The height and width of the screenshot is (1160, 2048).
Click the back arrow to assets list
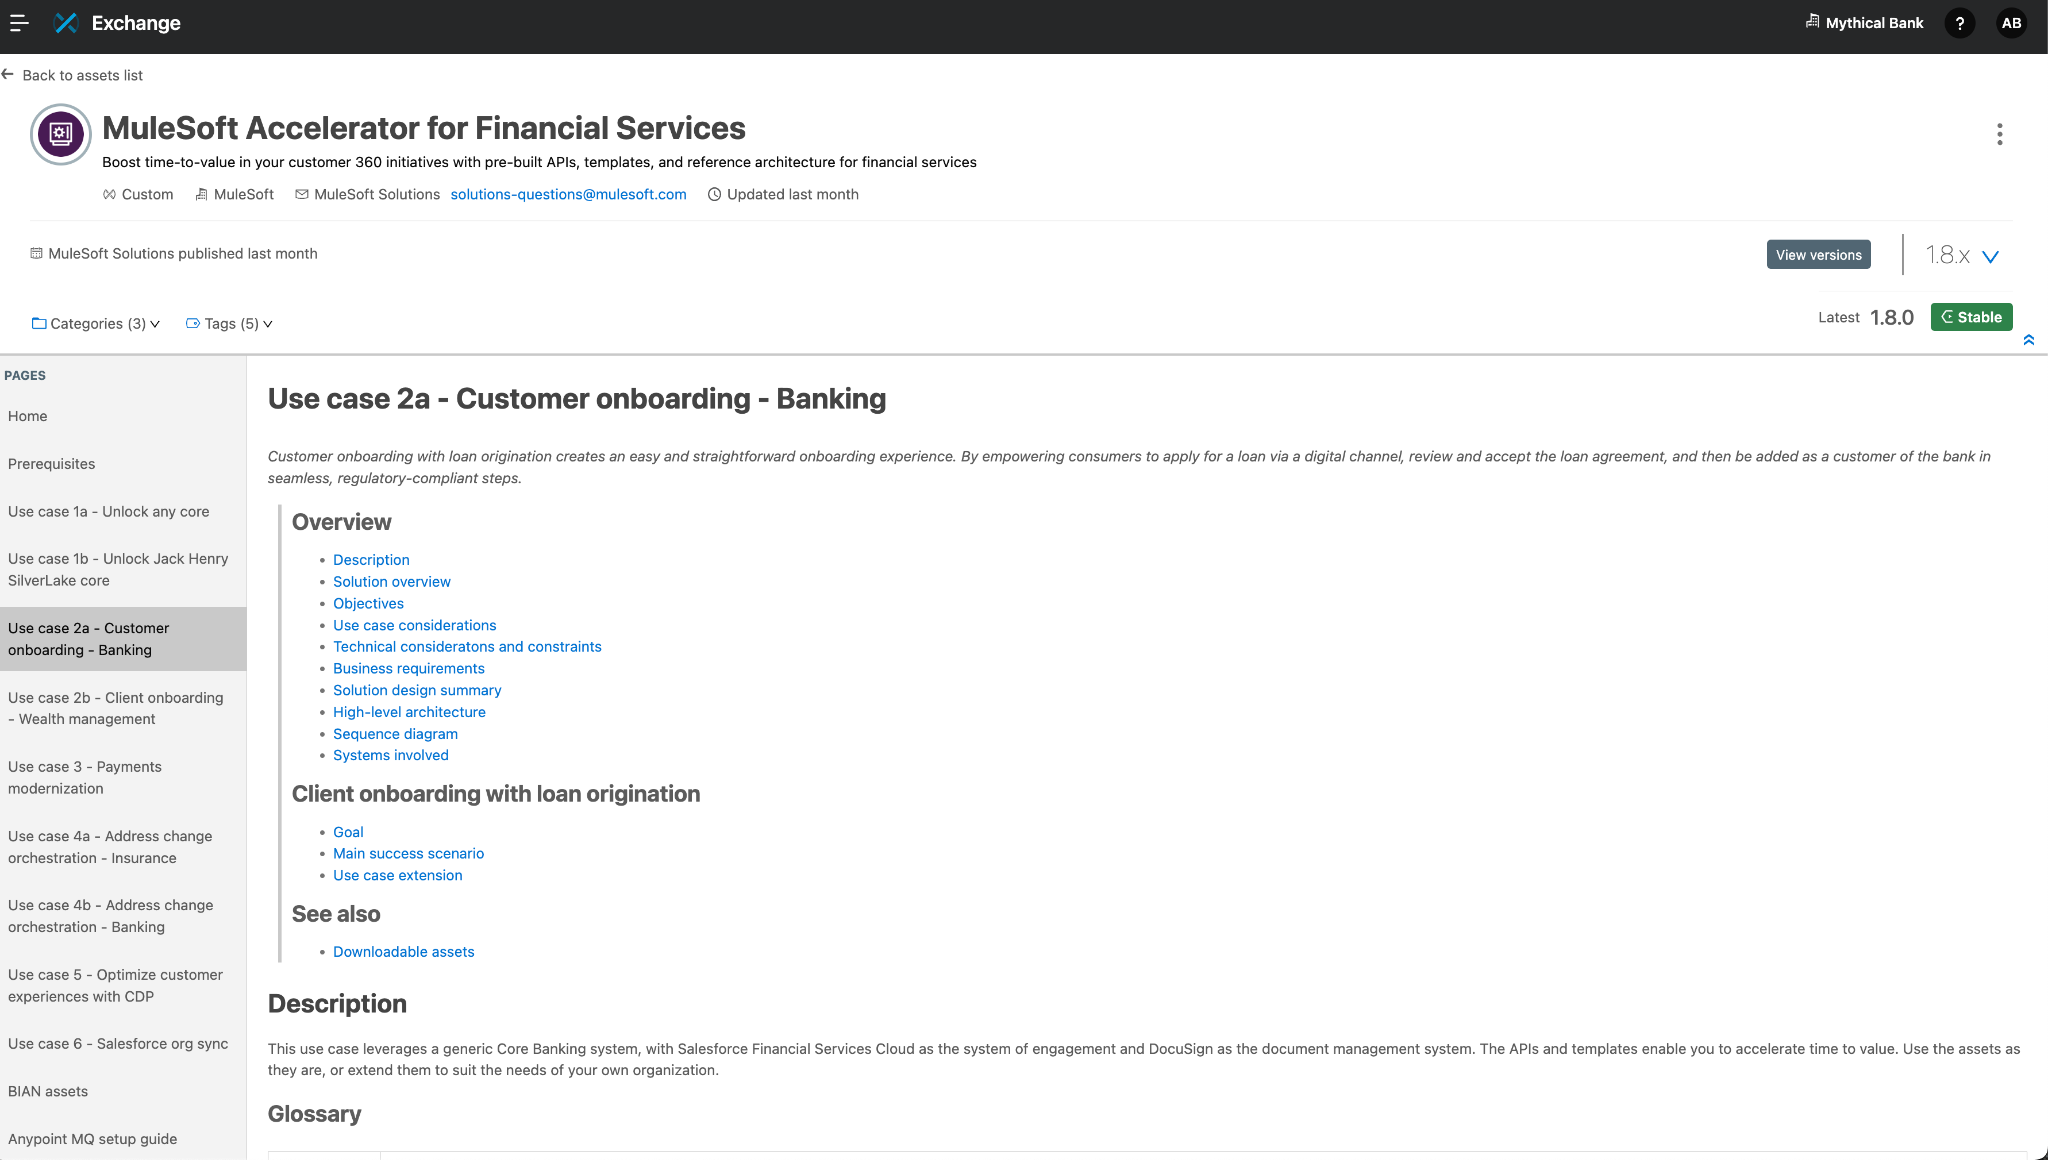click(x=8, y=75)
